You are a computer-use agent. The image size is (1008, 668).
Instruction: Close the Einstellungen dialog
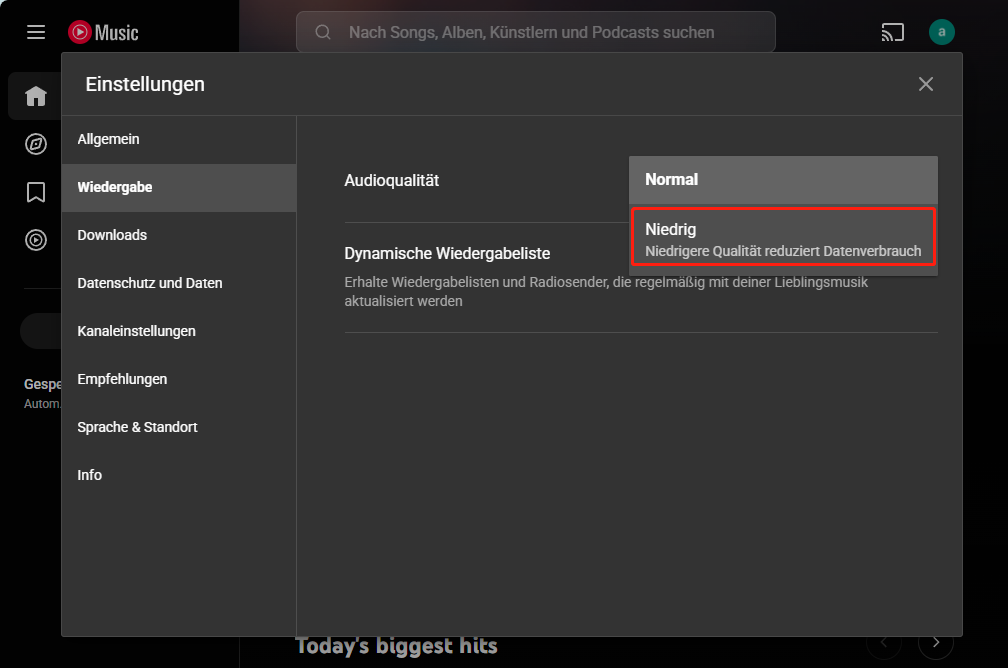pos(925,84)
